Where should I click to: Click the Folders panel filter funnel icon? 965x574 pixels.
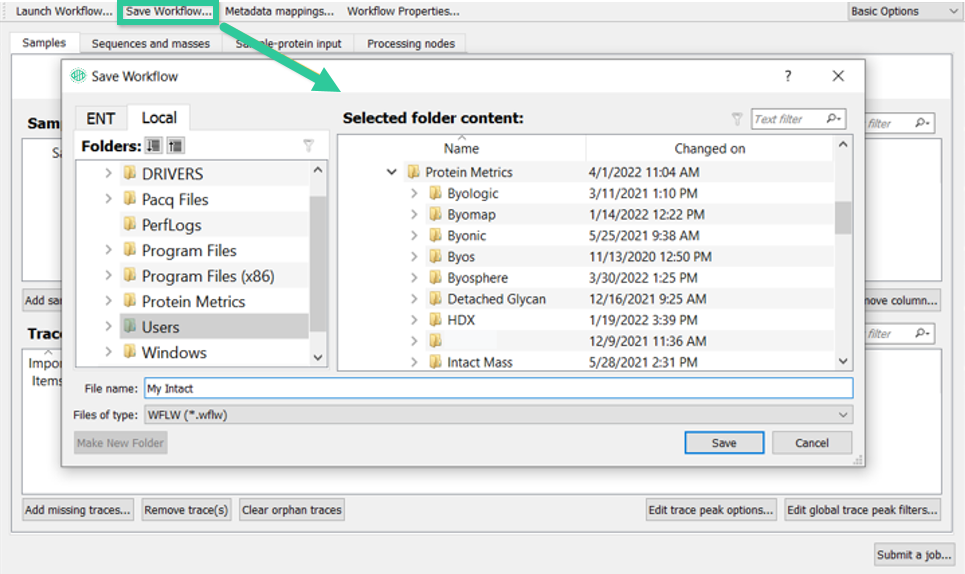(308, 146)
